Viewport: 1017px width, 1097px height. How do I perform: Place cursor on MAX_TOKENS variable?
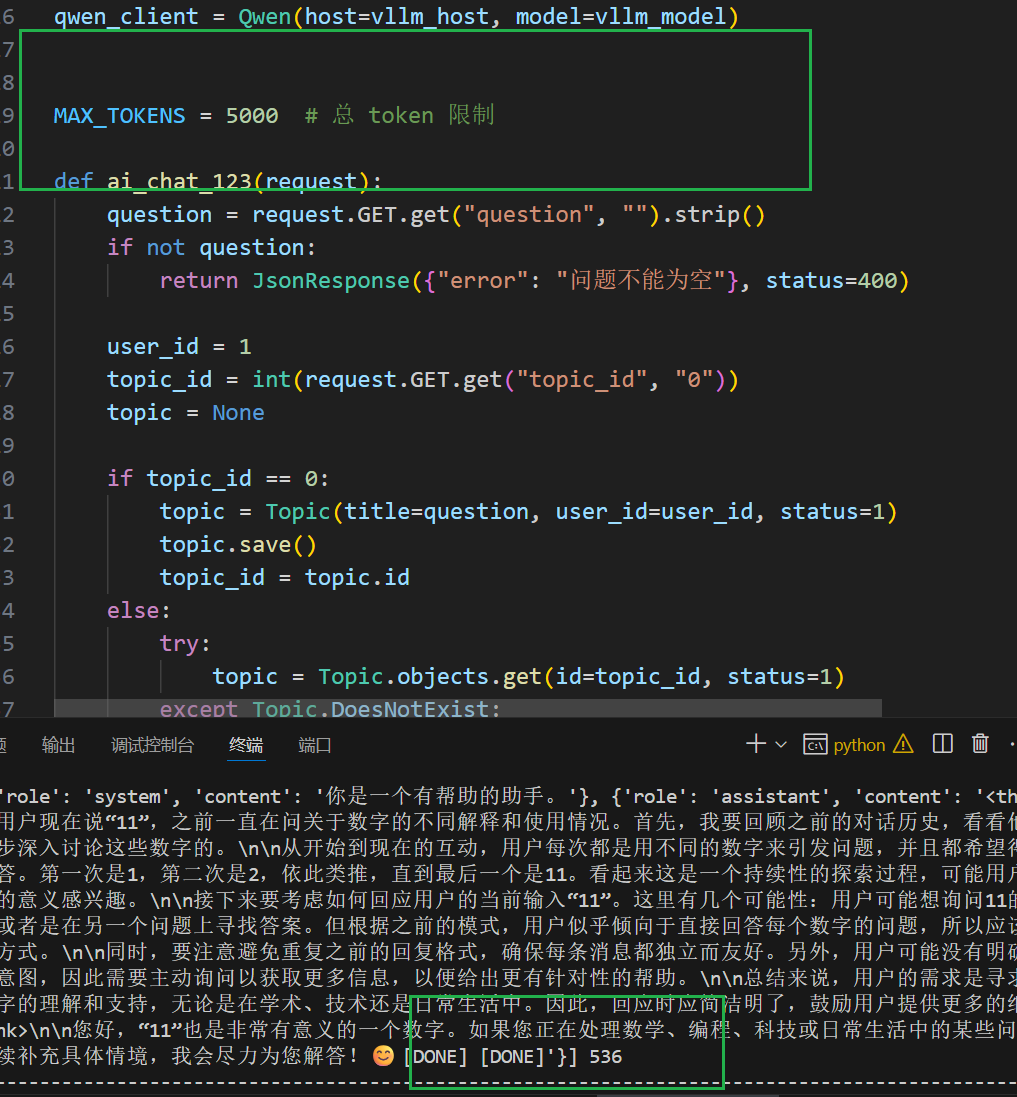coord(119,115)
